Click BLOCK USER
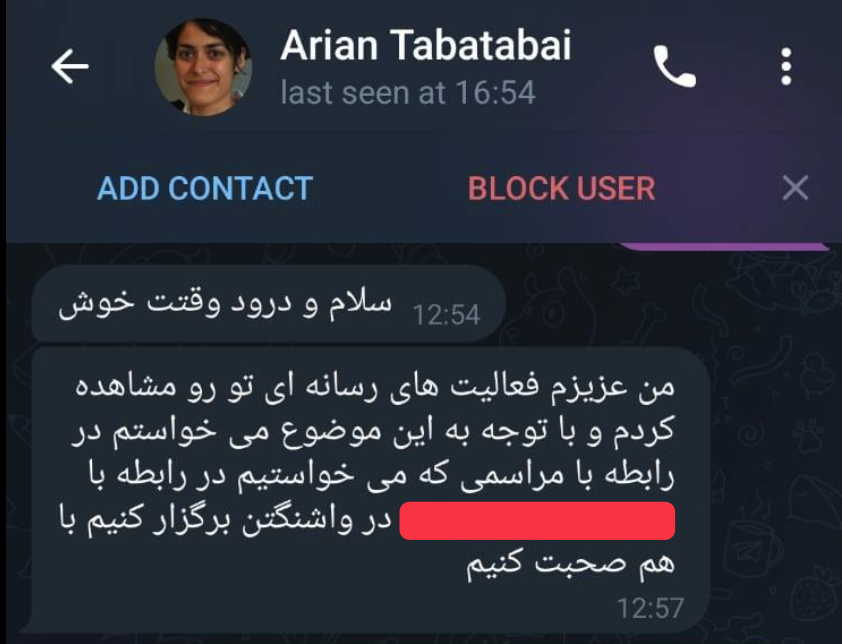The image size is (842, 644). 561,189
